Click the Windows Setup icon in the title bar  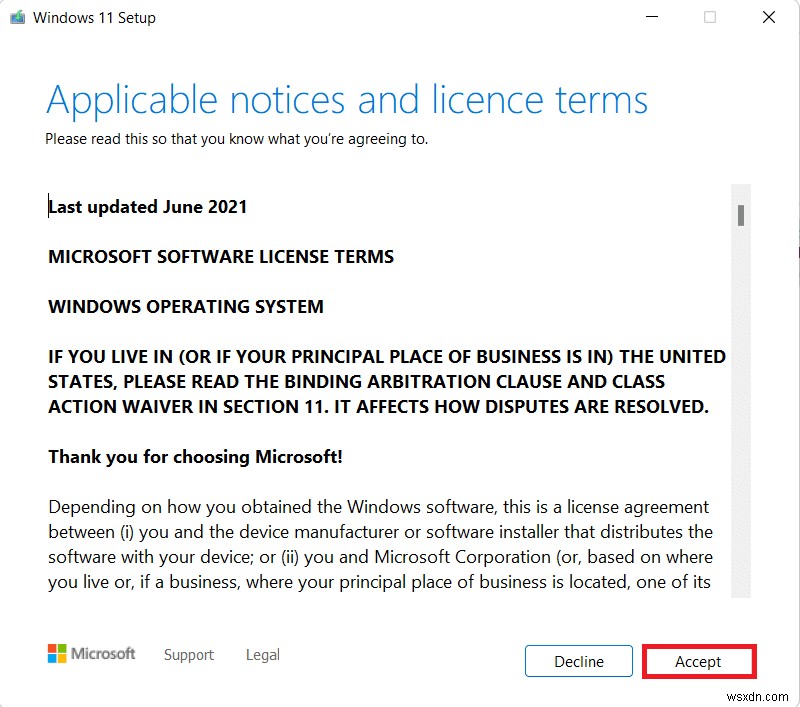tap(15, 17)
